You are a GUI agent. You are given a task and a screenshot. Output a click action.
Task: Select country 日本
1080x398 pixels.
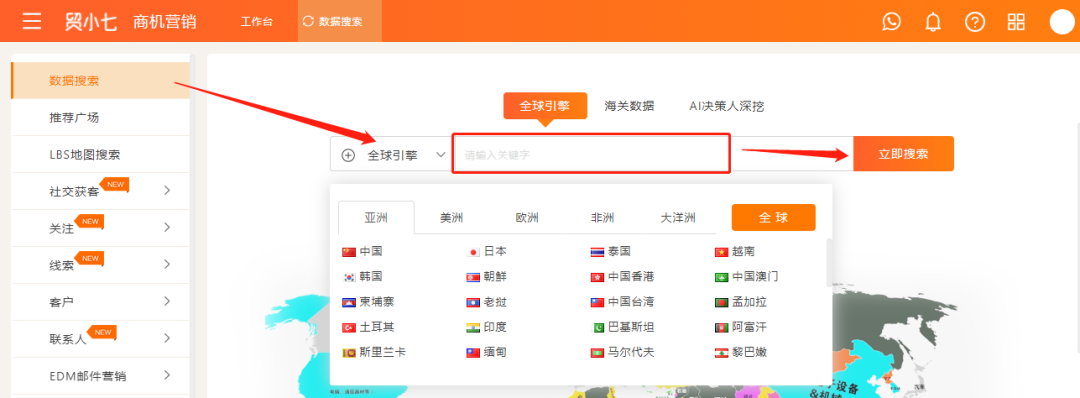pyautogui.click(x=486, y=251)
